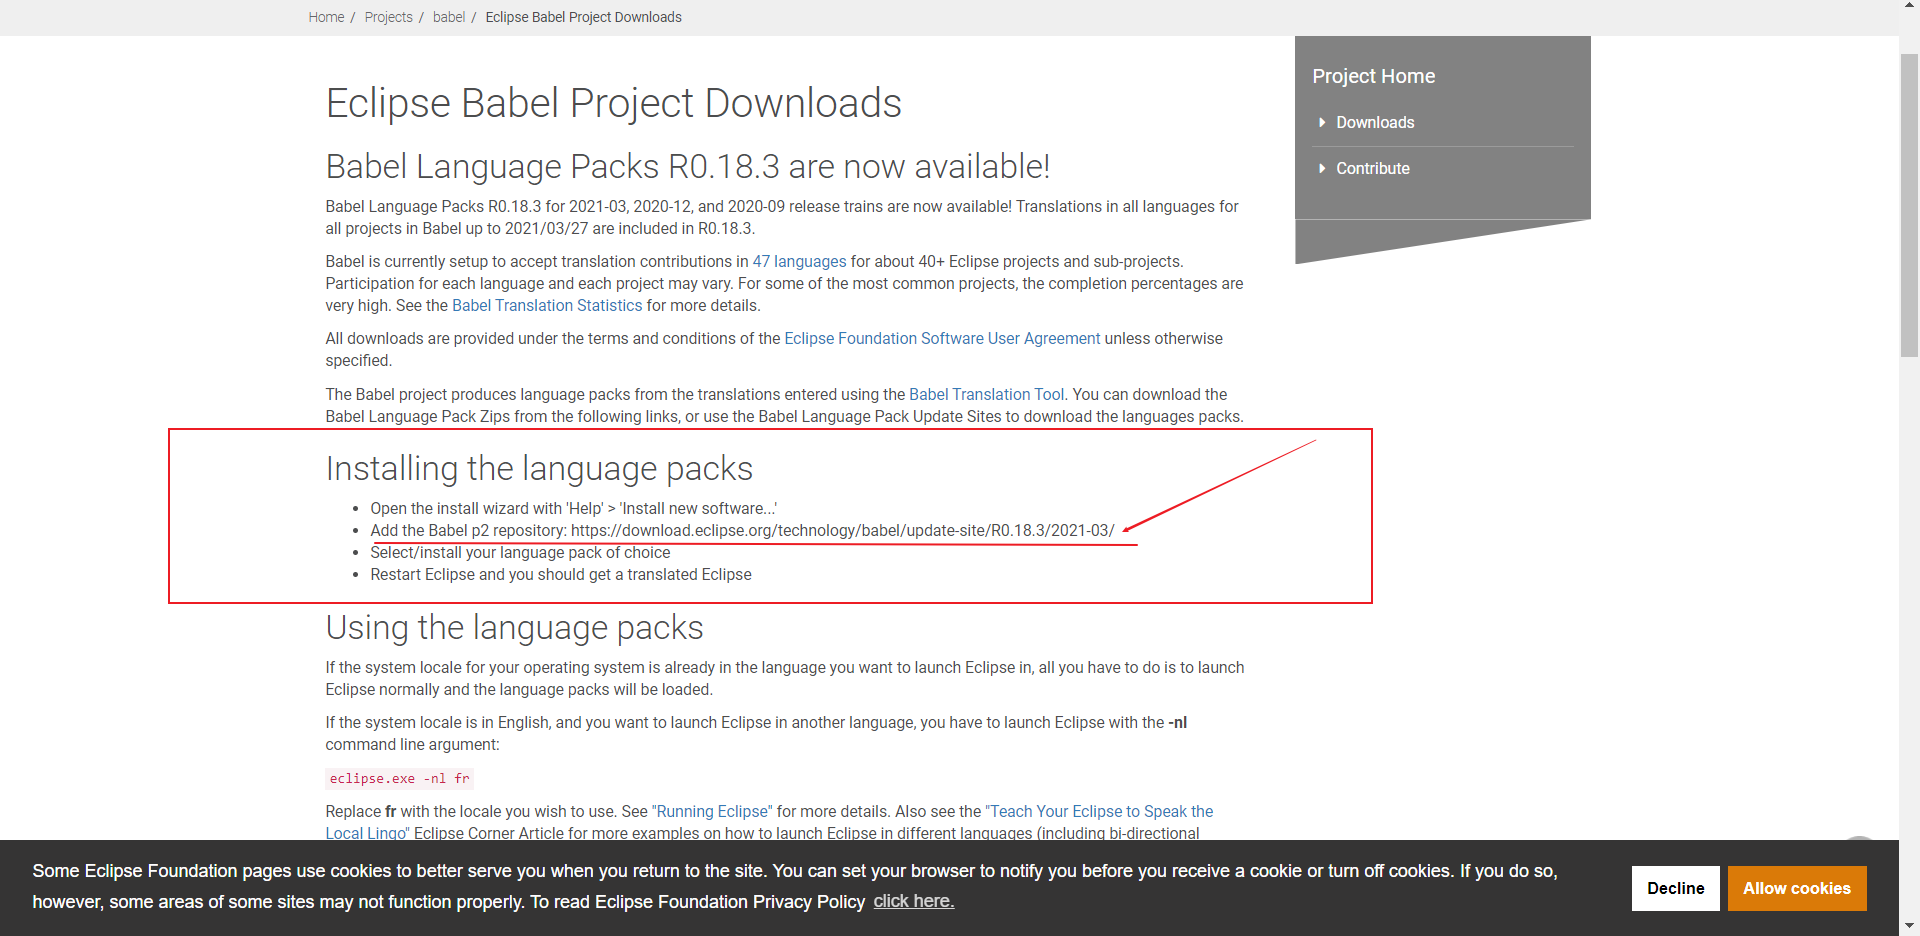Open the "Running Eclipse" link
Viewport: 1920px width, 936px height.
[712, 811]
